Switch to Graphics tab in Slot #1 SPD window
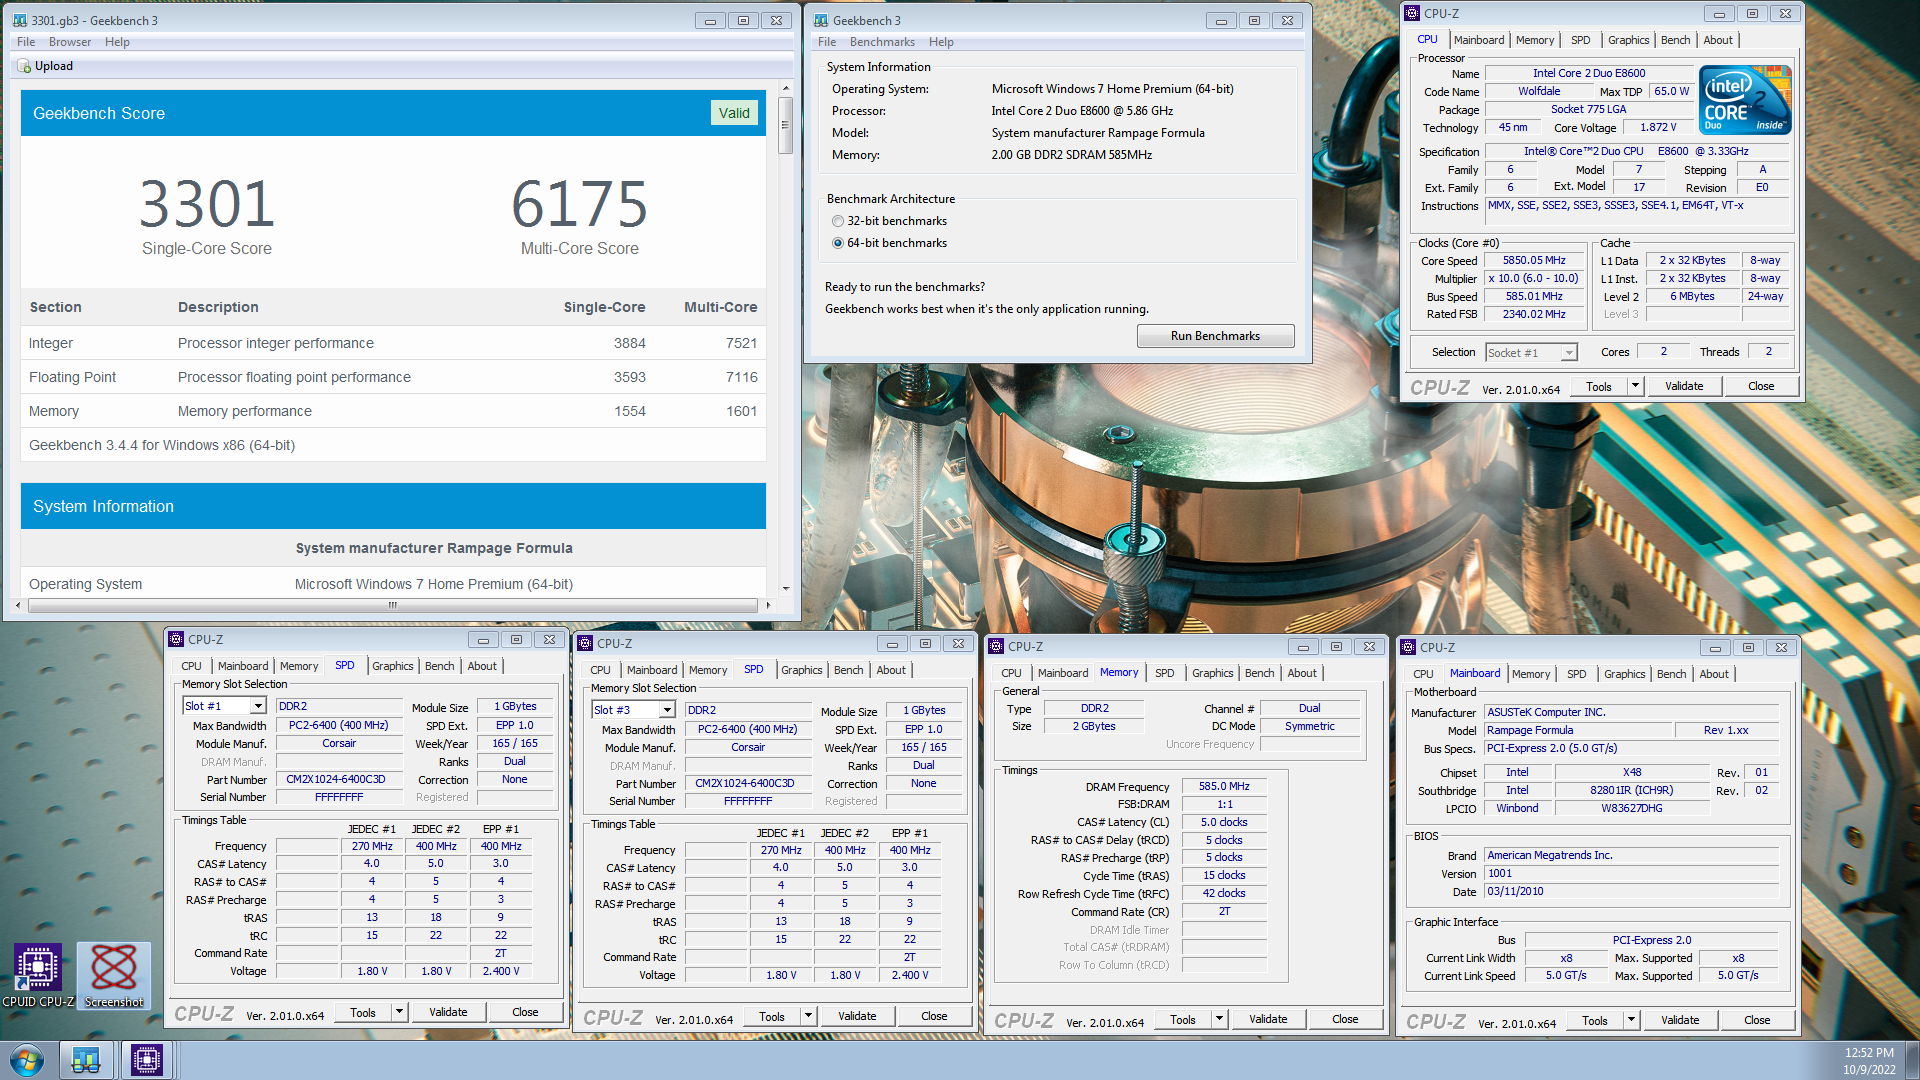Viewport: 1920px width, 1080px height. pyautogui.click(x=393, y=666)
